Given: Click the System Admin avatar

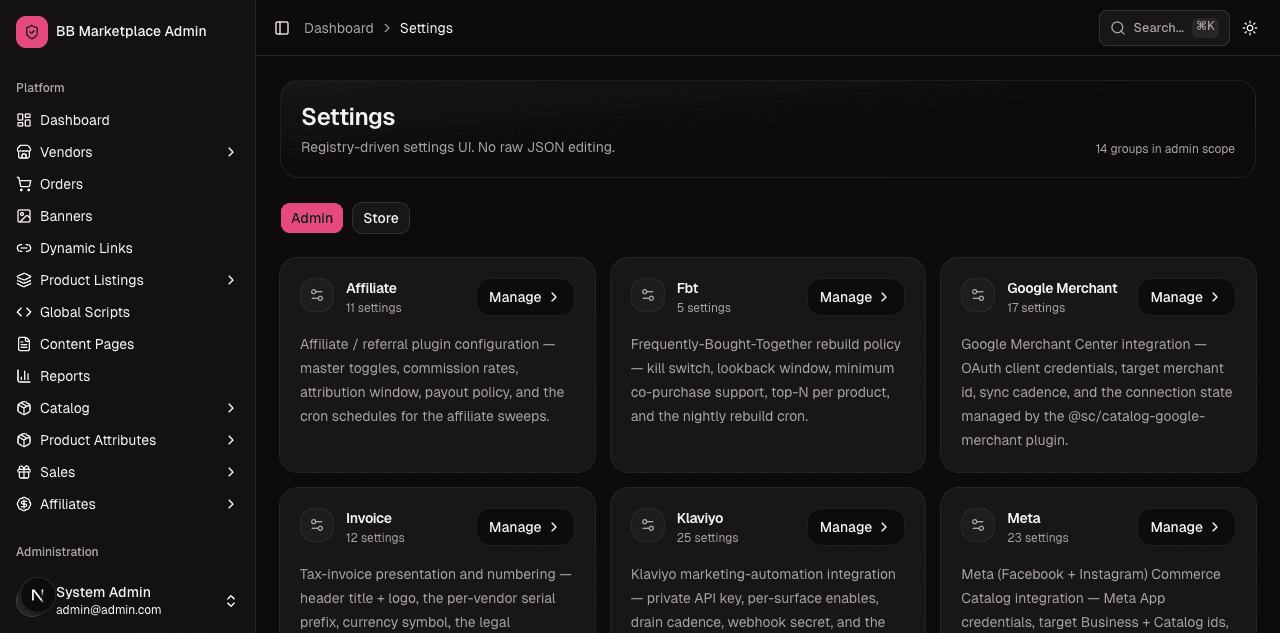Looking at the screenshot, I should [x=37, y=595].
